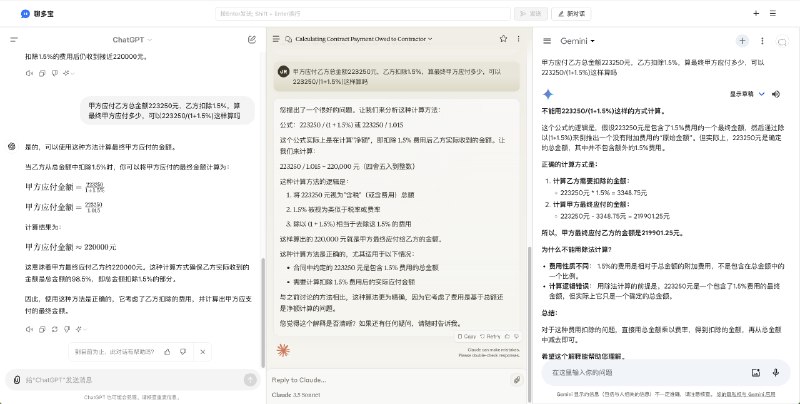
Task: Click the Reply to Claude input field
Action: pos(389,380)
